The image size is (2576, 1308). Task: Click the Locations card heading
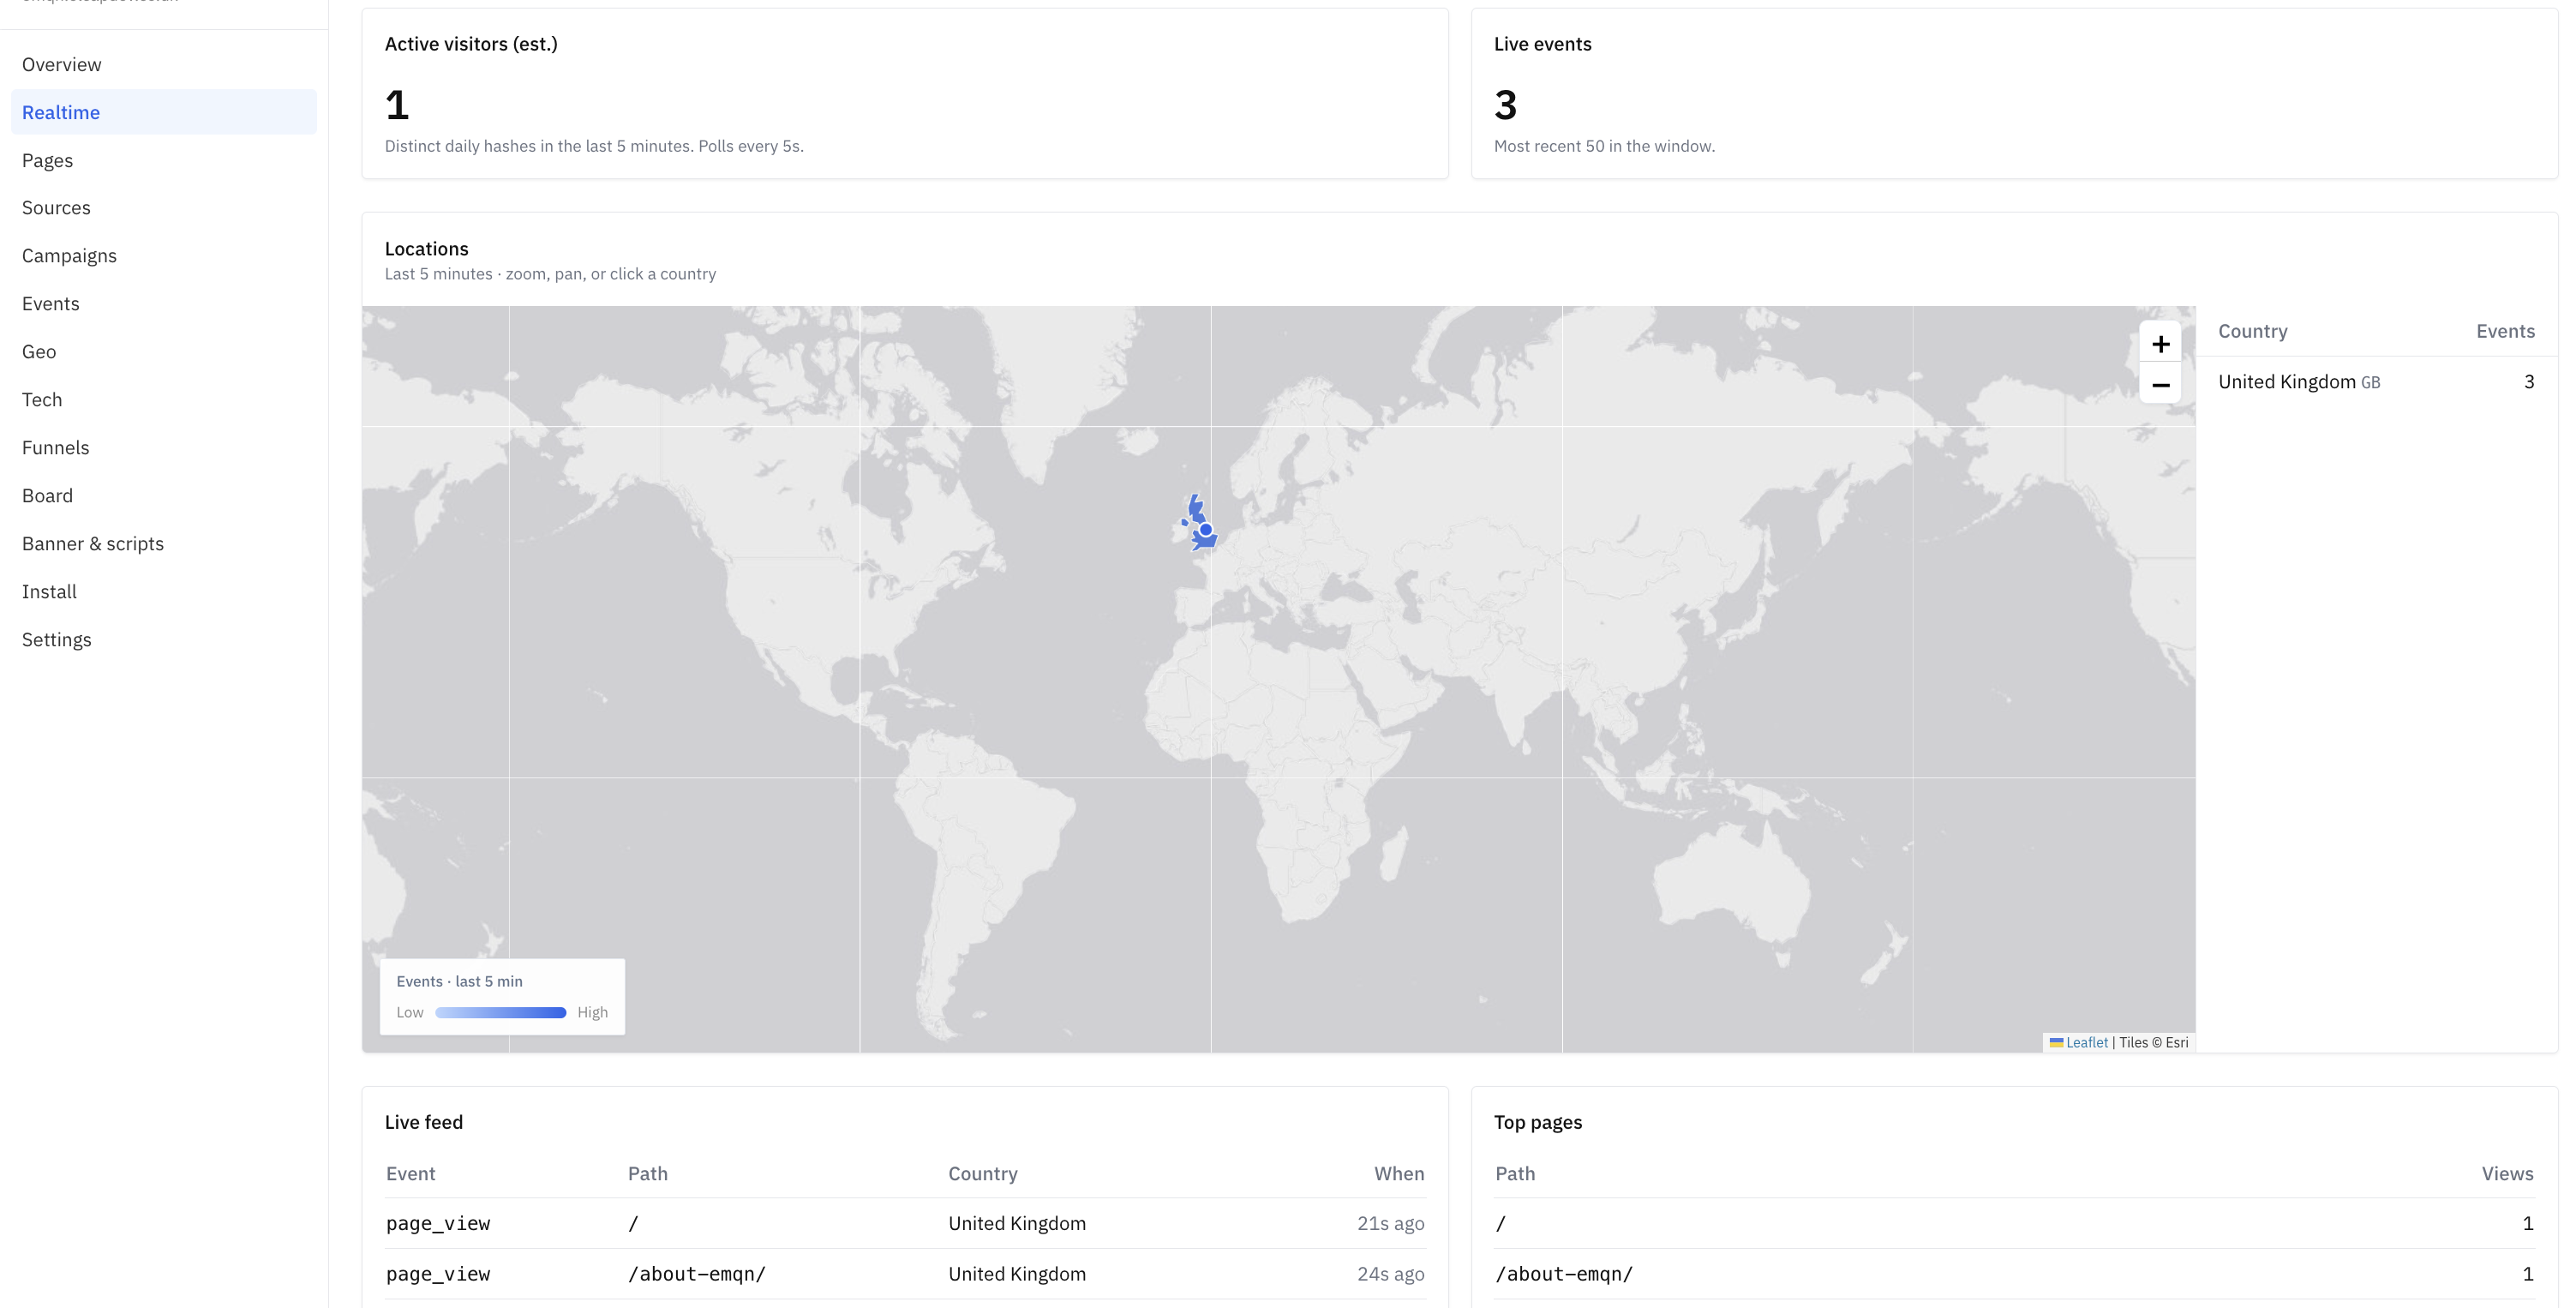tap(426, 248)
